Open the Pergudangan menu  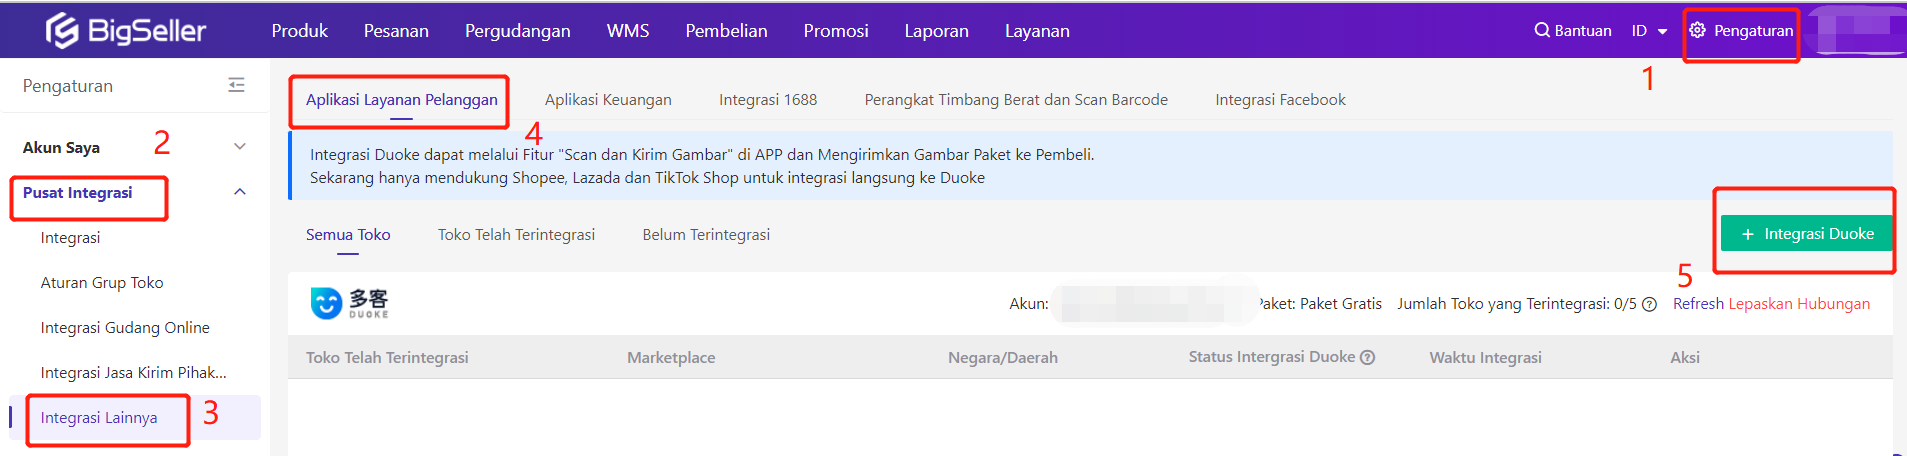(x=517, y=31)
